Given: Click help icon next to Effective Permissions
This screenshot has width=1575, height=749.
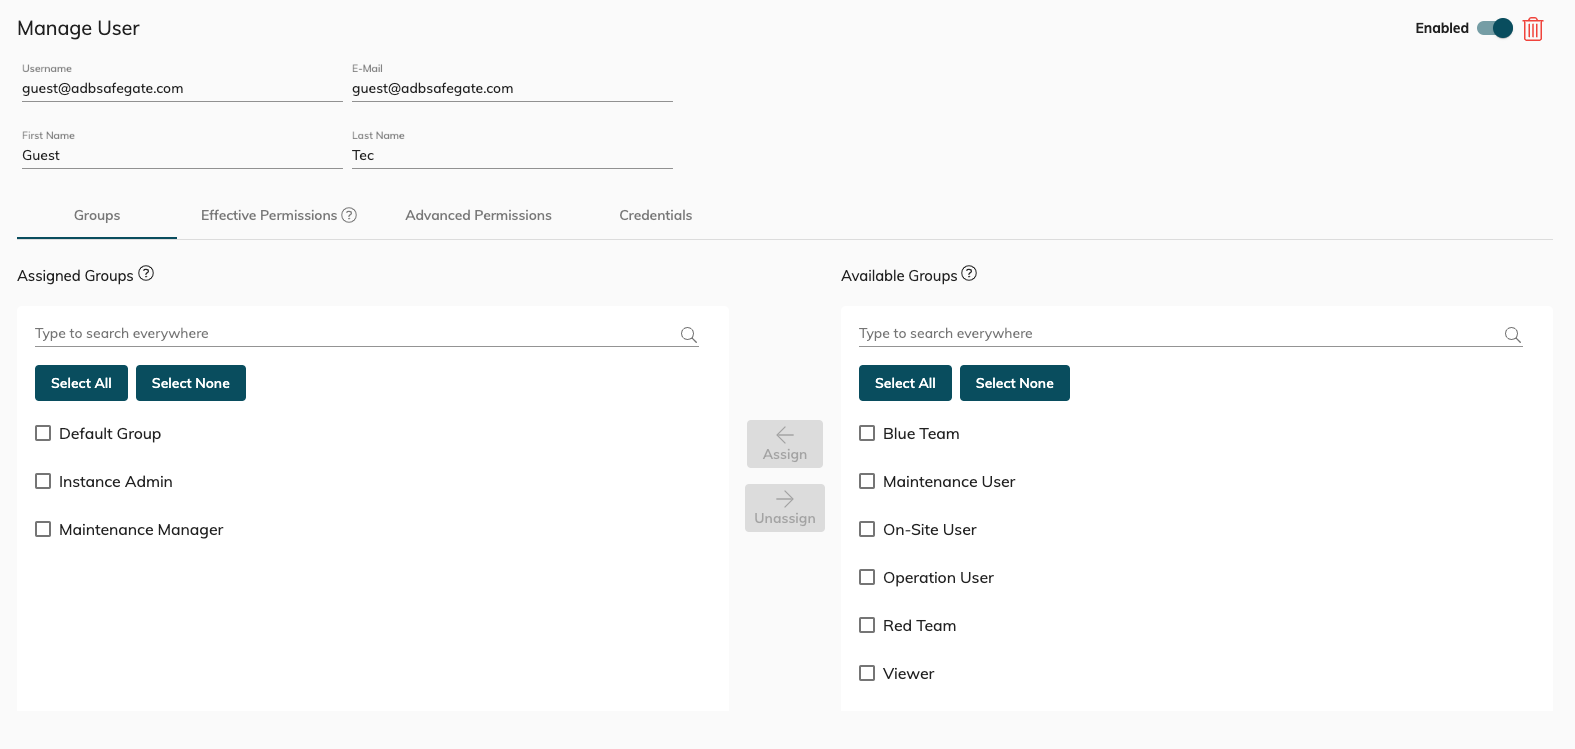Looking at the screenshot, I should 349,215.
